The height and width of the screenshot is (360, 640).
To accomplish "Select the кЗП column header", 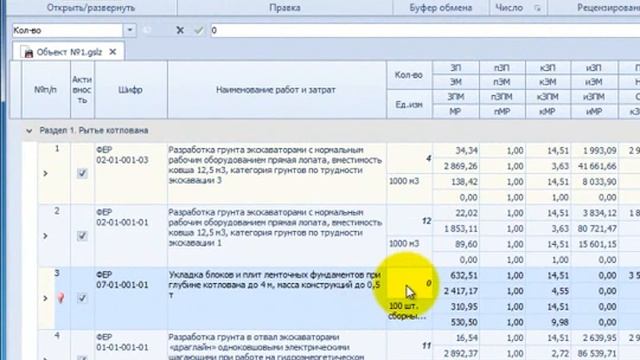I will pyautogui.click(x=548, y=68).
